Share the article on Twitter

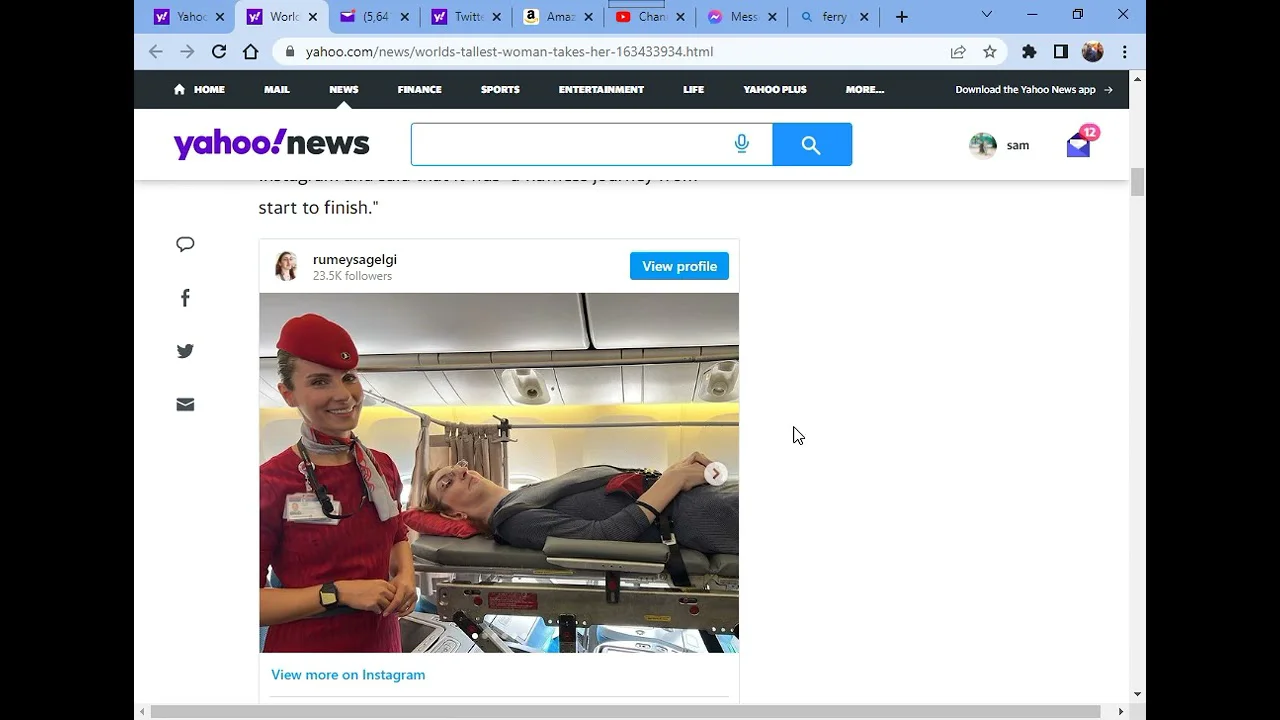tap(185, 351)
